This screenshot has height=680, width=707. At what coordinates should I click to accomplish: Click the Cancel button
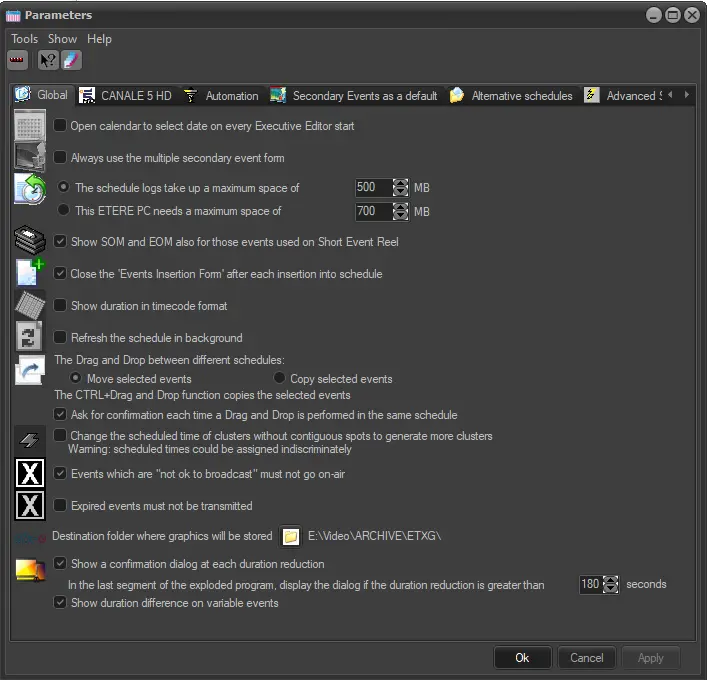click(586, 658)
